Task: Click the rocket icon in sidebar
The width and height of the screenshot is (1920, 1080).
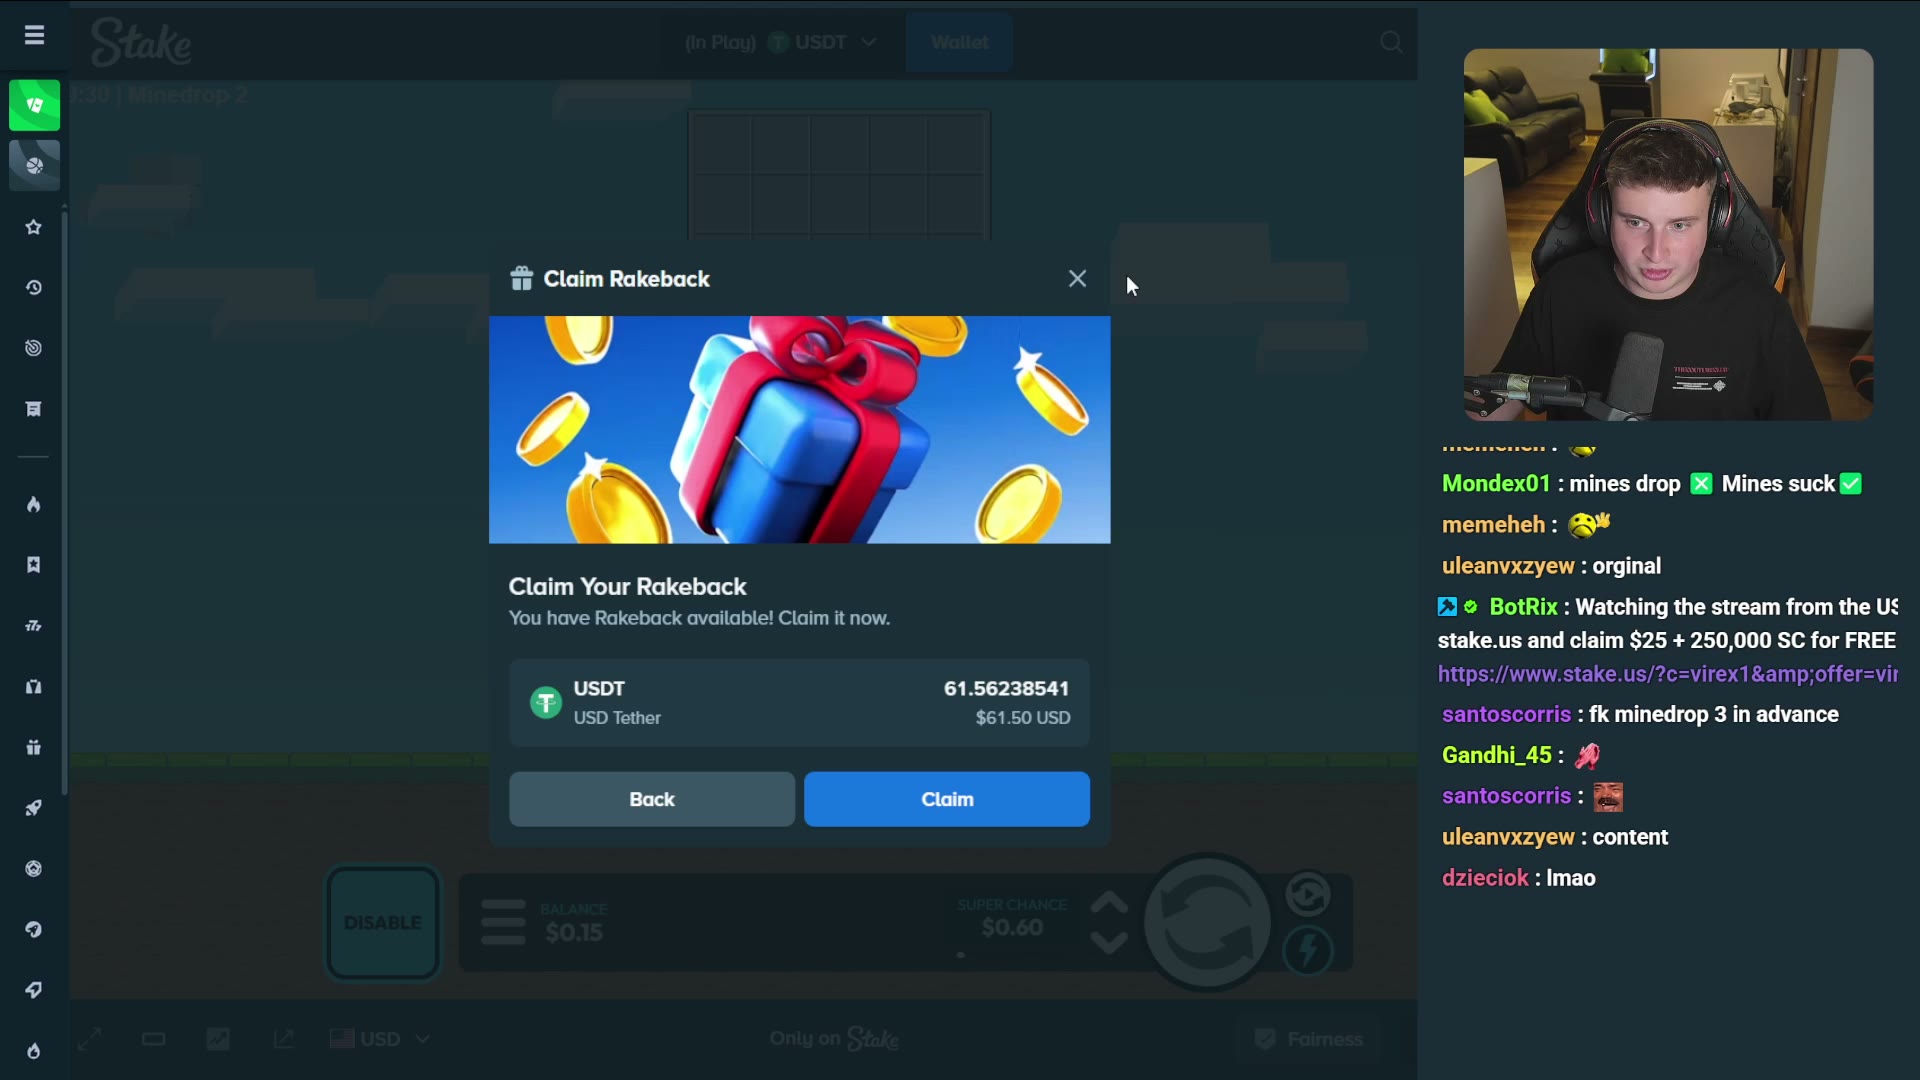Action: click(x=34, y=808)
